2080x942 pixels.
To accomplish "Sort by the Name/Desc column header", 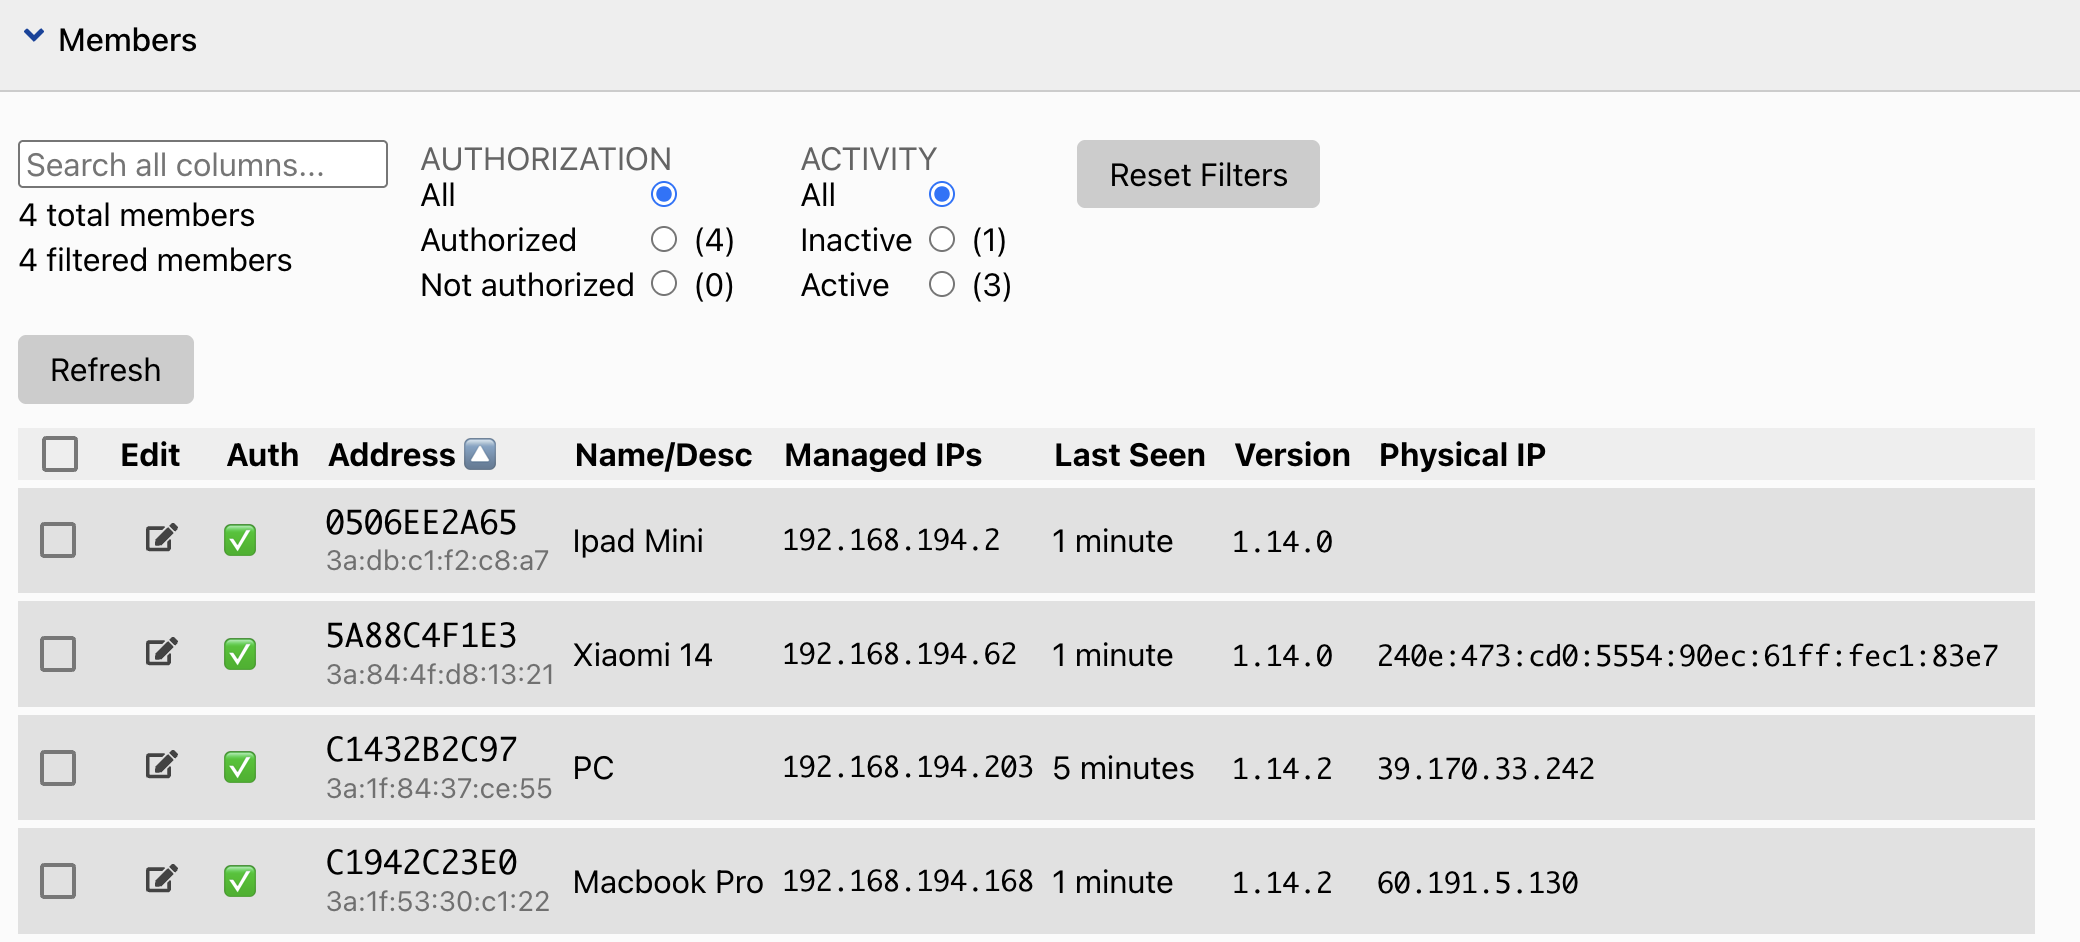I will click(663, 455).
